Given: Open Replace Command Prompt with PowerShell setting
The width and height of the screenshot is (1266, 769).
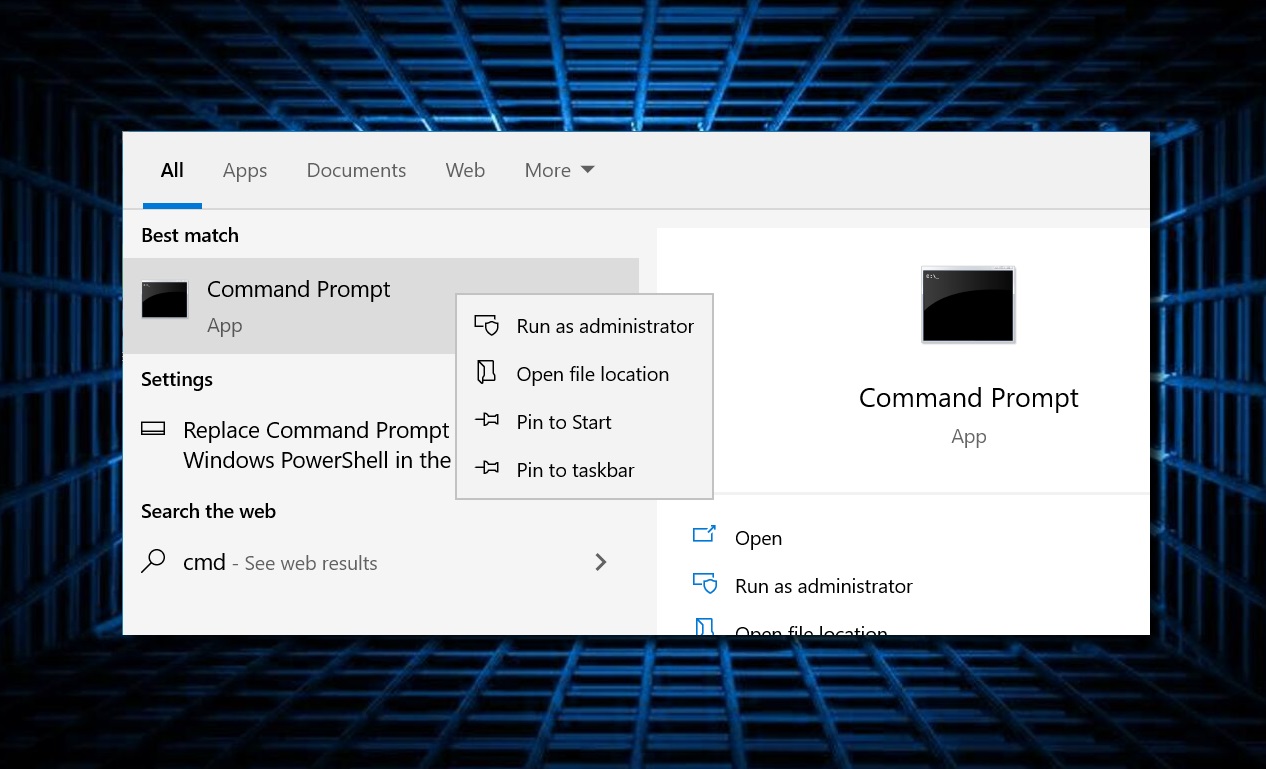Looking at the screenshot, I should coord(317,445).
